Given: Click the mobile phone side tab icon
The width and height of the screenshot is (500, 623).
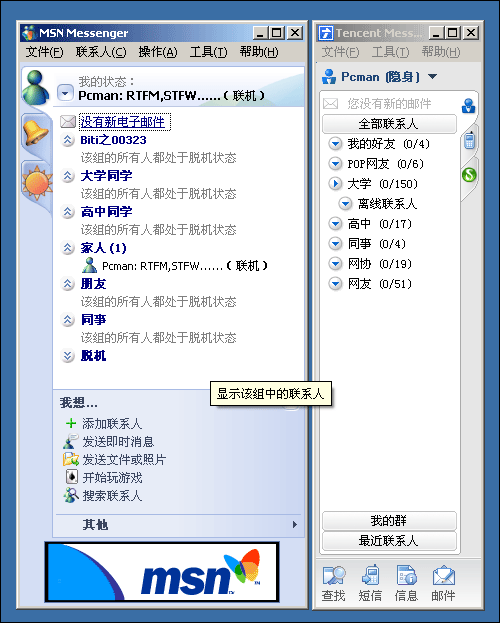Looking at the screenshot, I should pos(469,140).
